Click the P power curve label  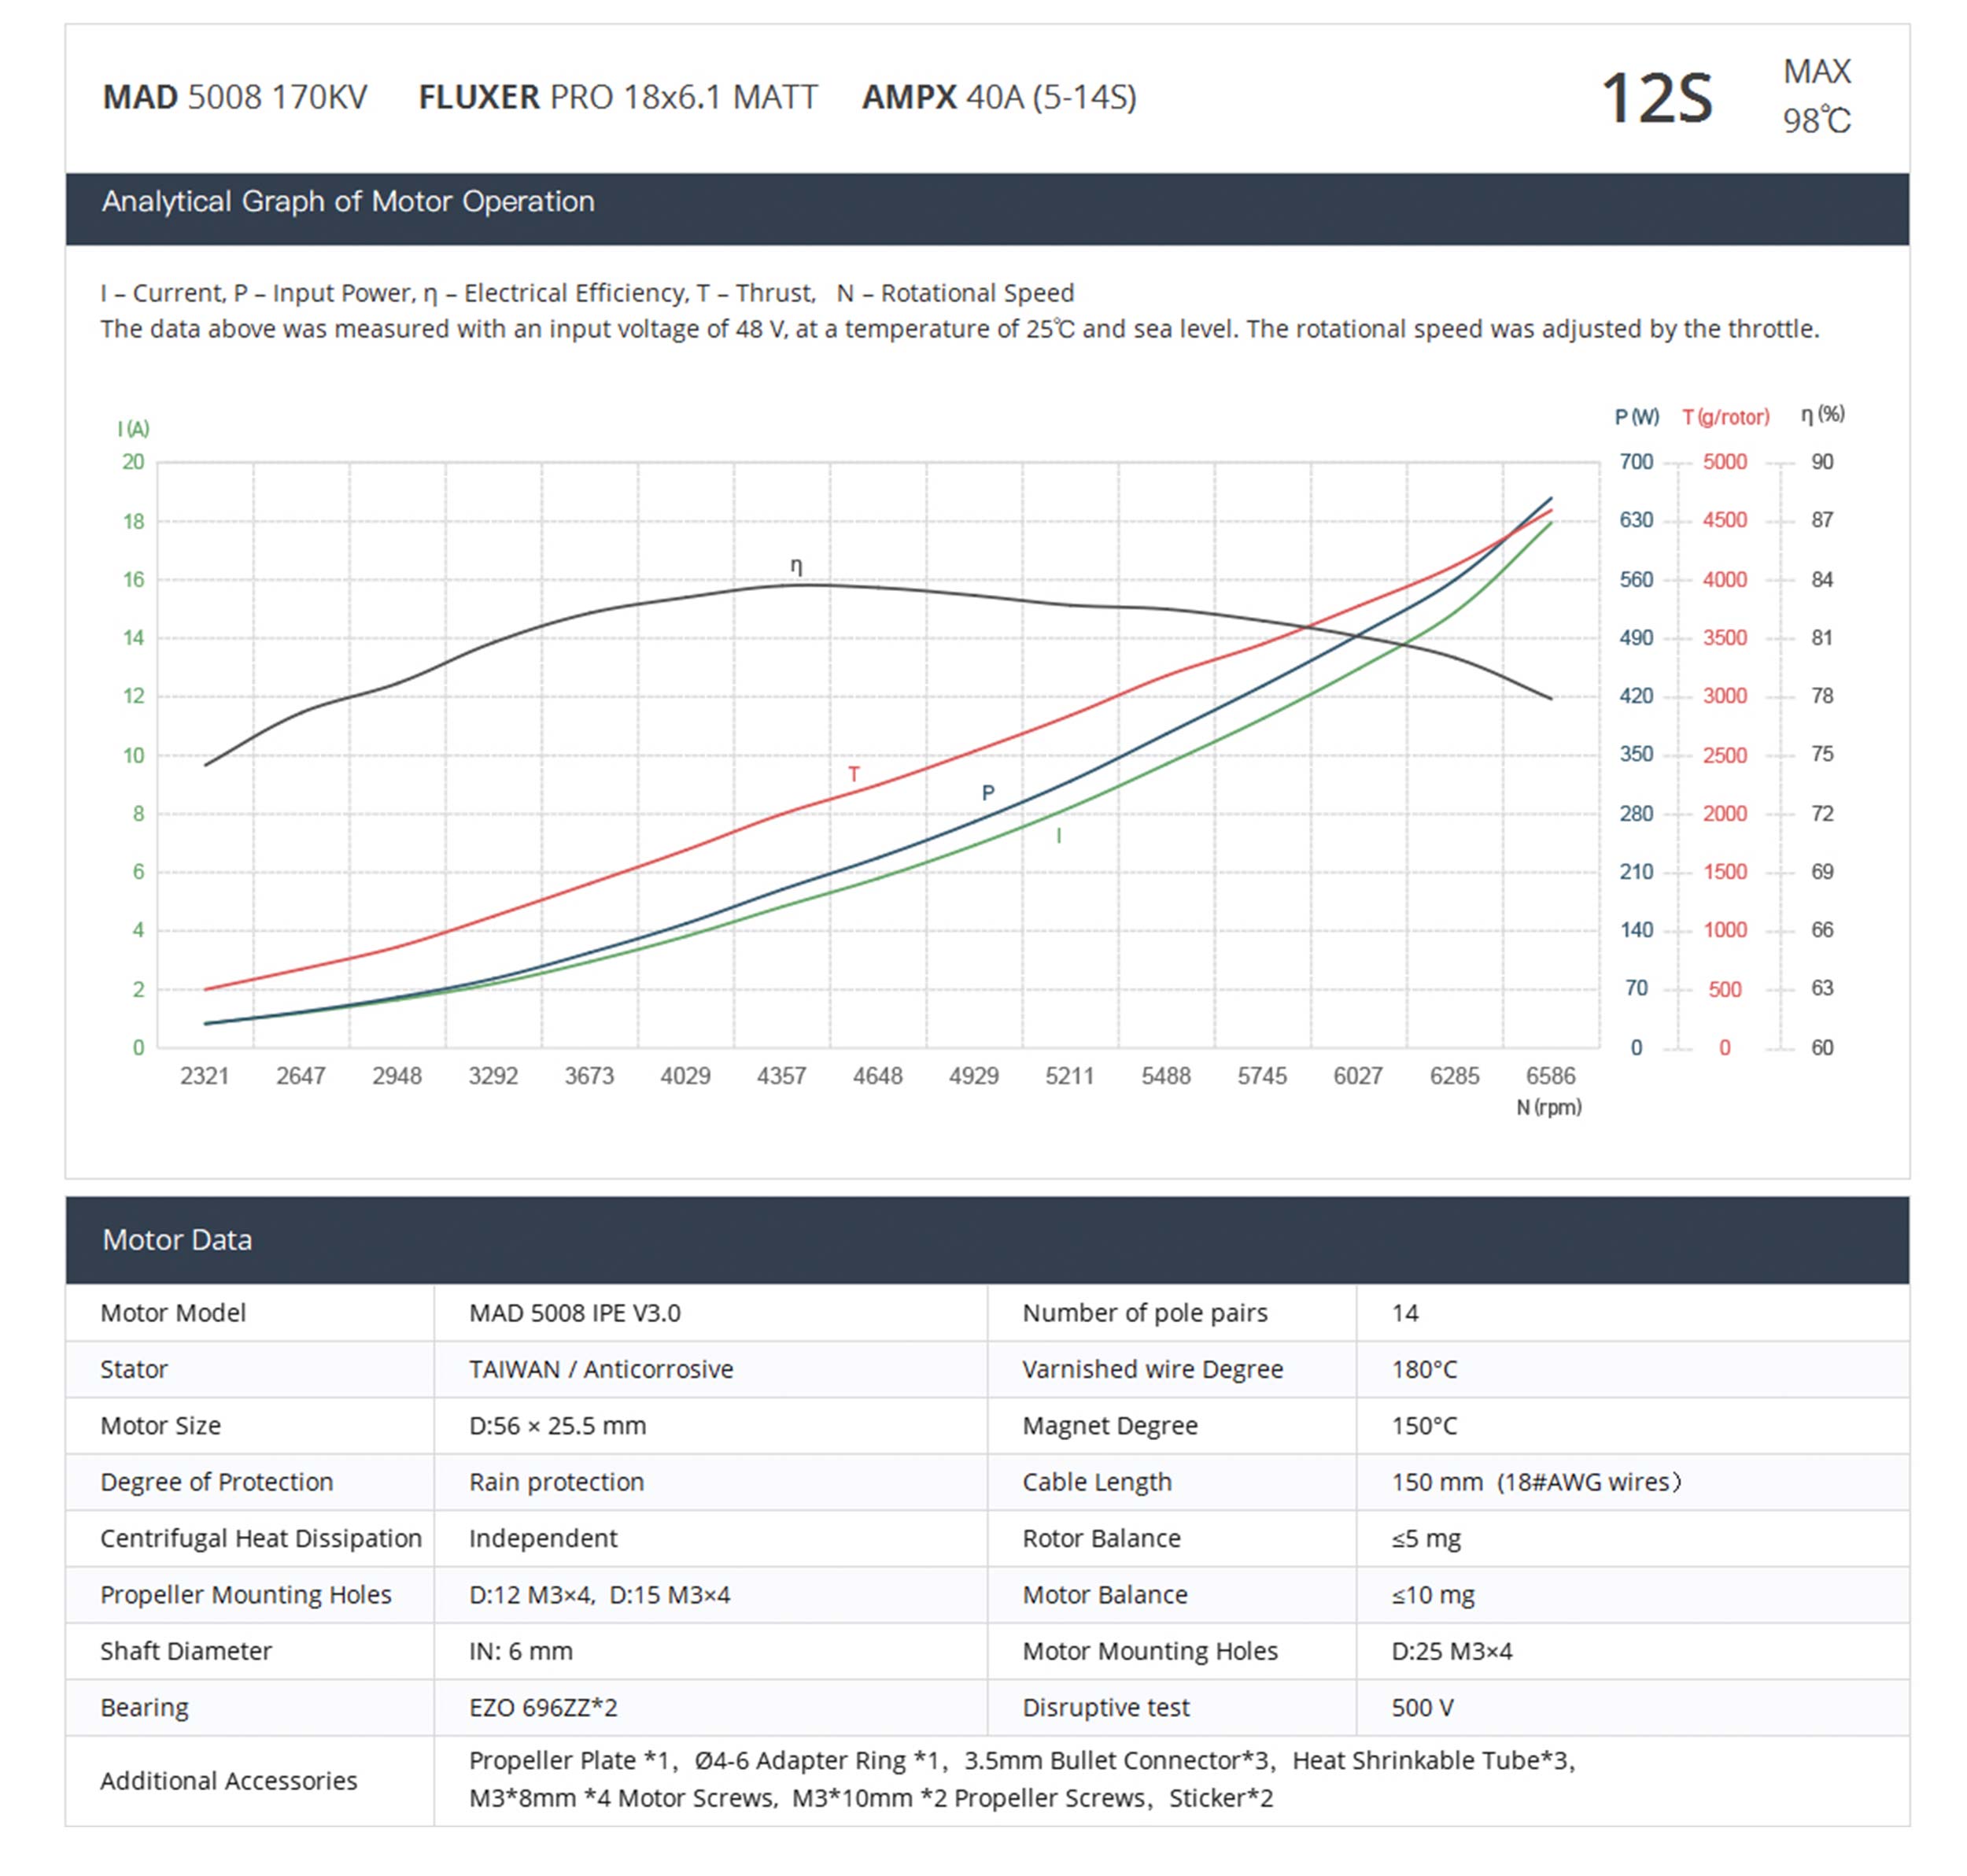(x=987, y=793)
